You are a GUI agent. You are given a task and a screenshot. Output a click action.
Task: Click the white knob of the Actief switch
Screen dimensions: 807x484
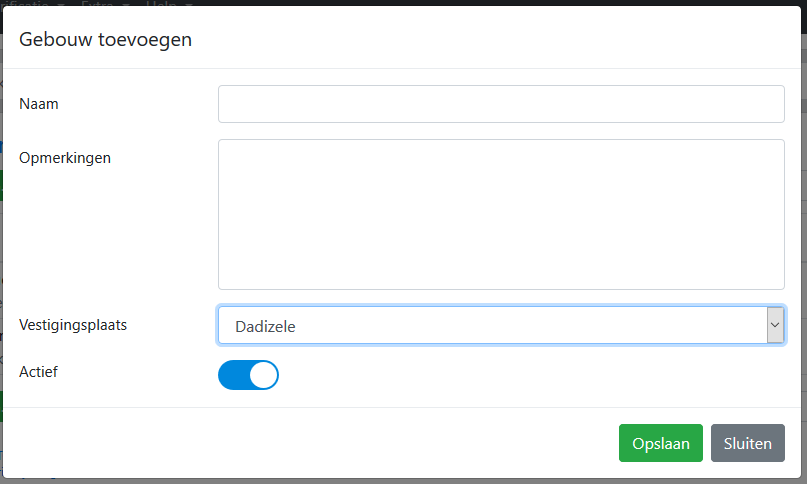point(263,375)
